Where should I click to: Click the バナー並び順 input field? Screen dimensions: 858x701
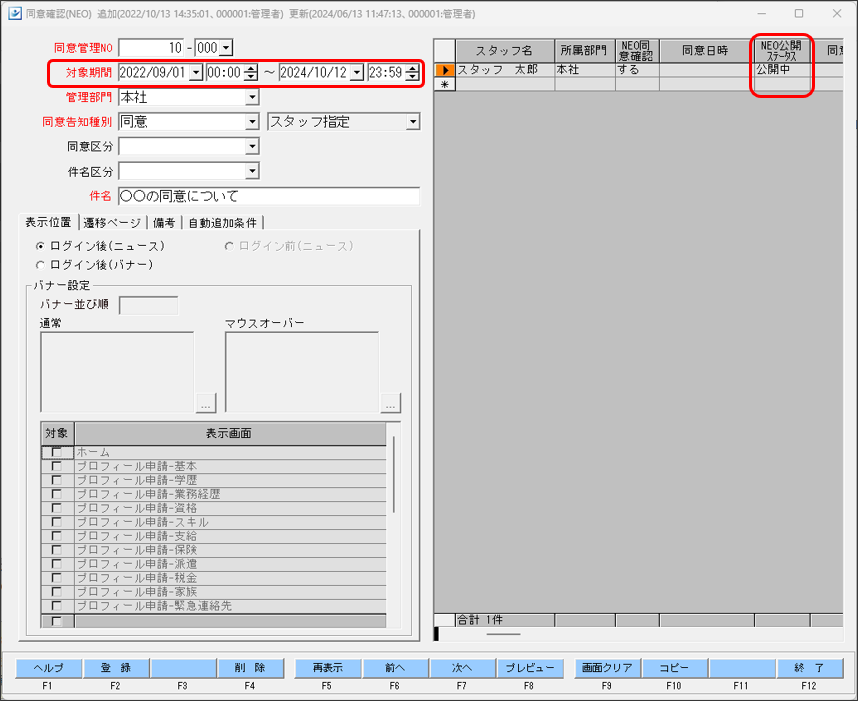148,305
